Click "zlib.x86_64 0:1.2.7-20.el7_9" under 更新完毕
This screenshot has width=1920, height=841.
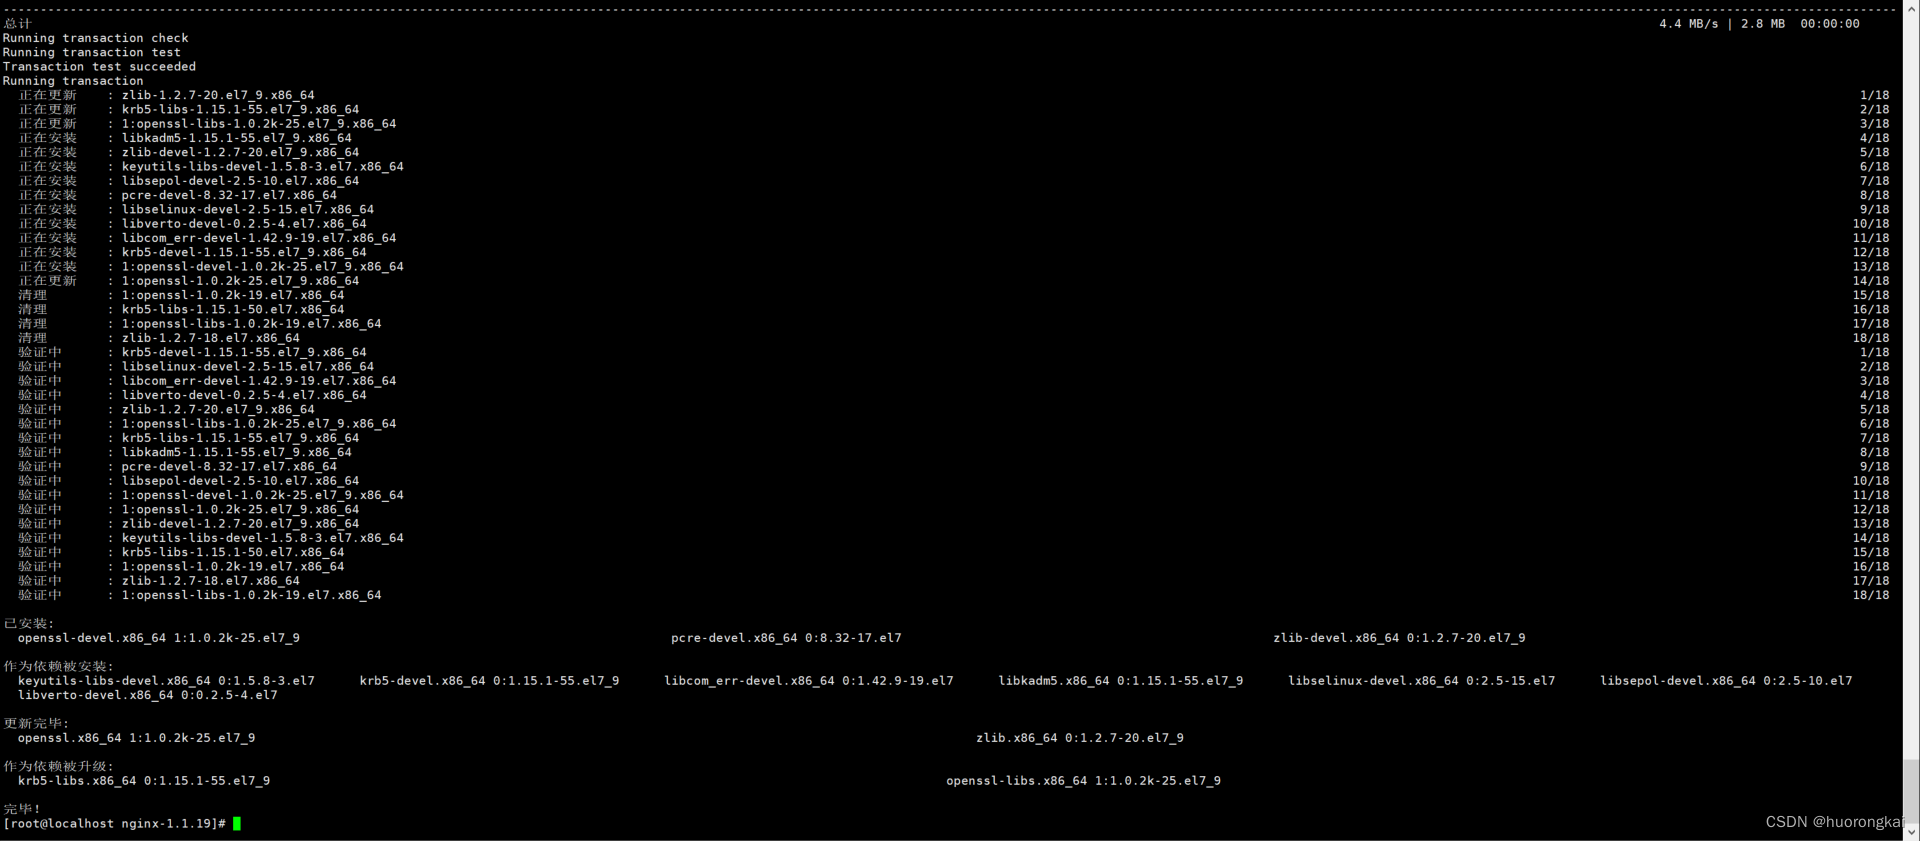1080,738
